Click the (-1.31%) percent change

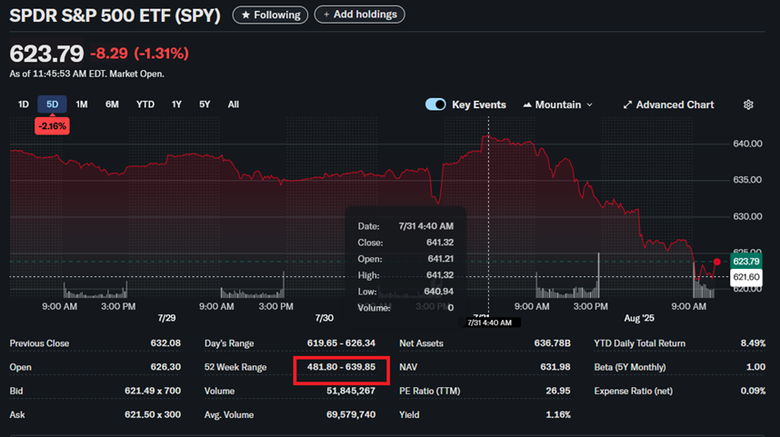161,53
